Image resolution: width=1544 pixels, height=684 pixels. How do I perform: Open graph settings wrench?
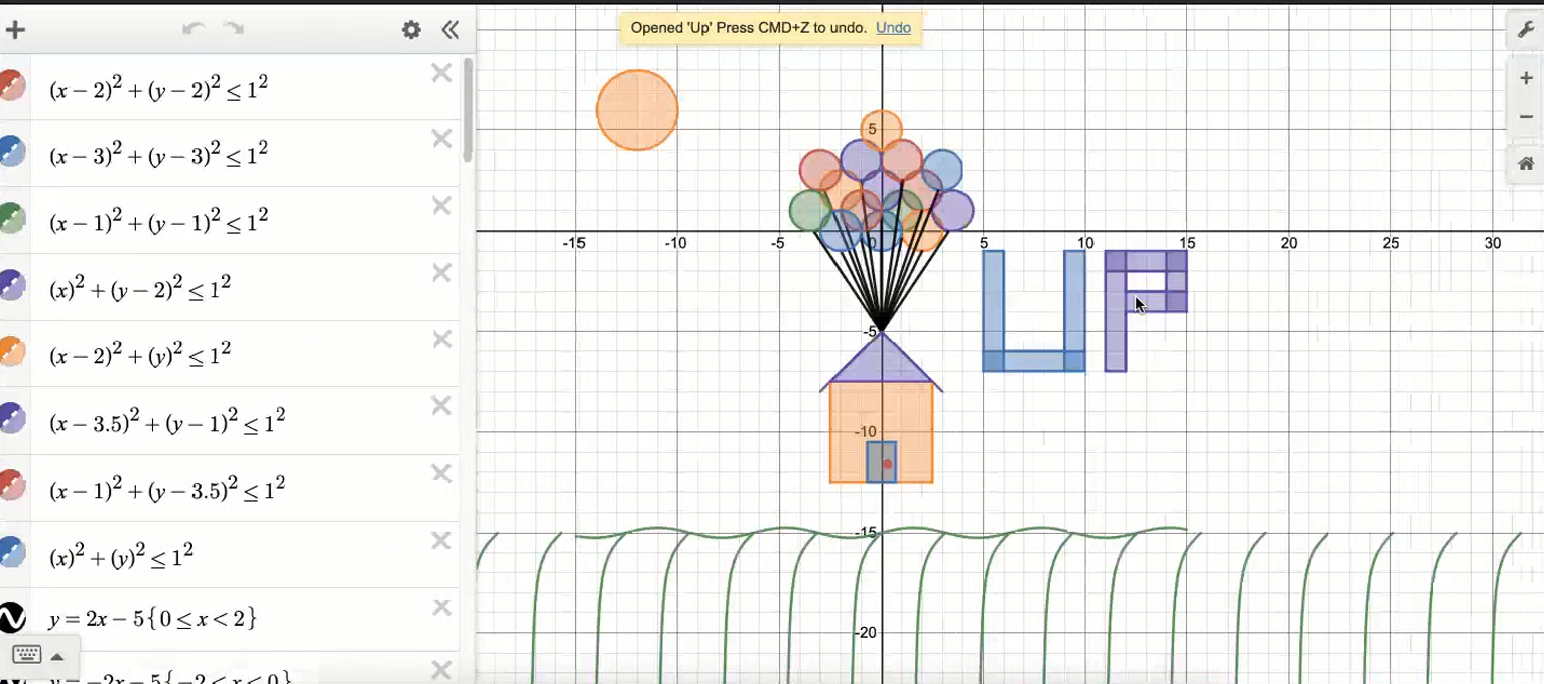[1525, 30]
